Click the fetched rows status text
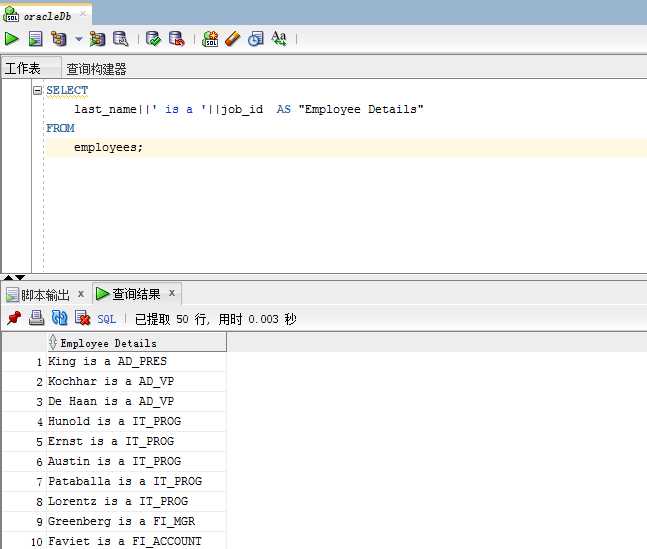 click(x=215, y=319)
